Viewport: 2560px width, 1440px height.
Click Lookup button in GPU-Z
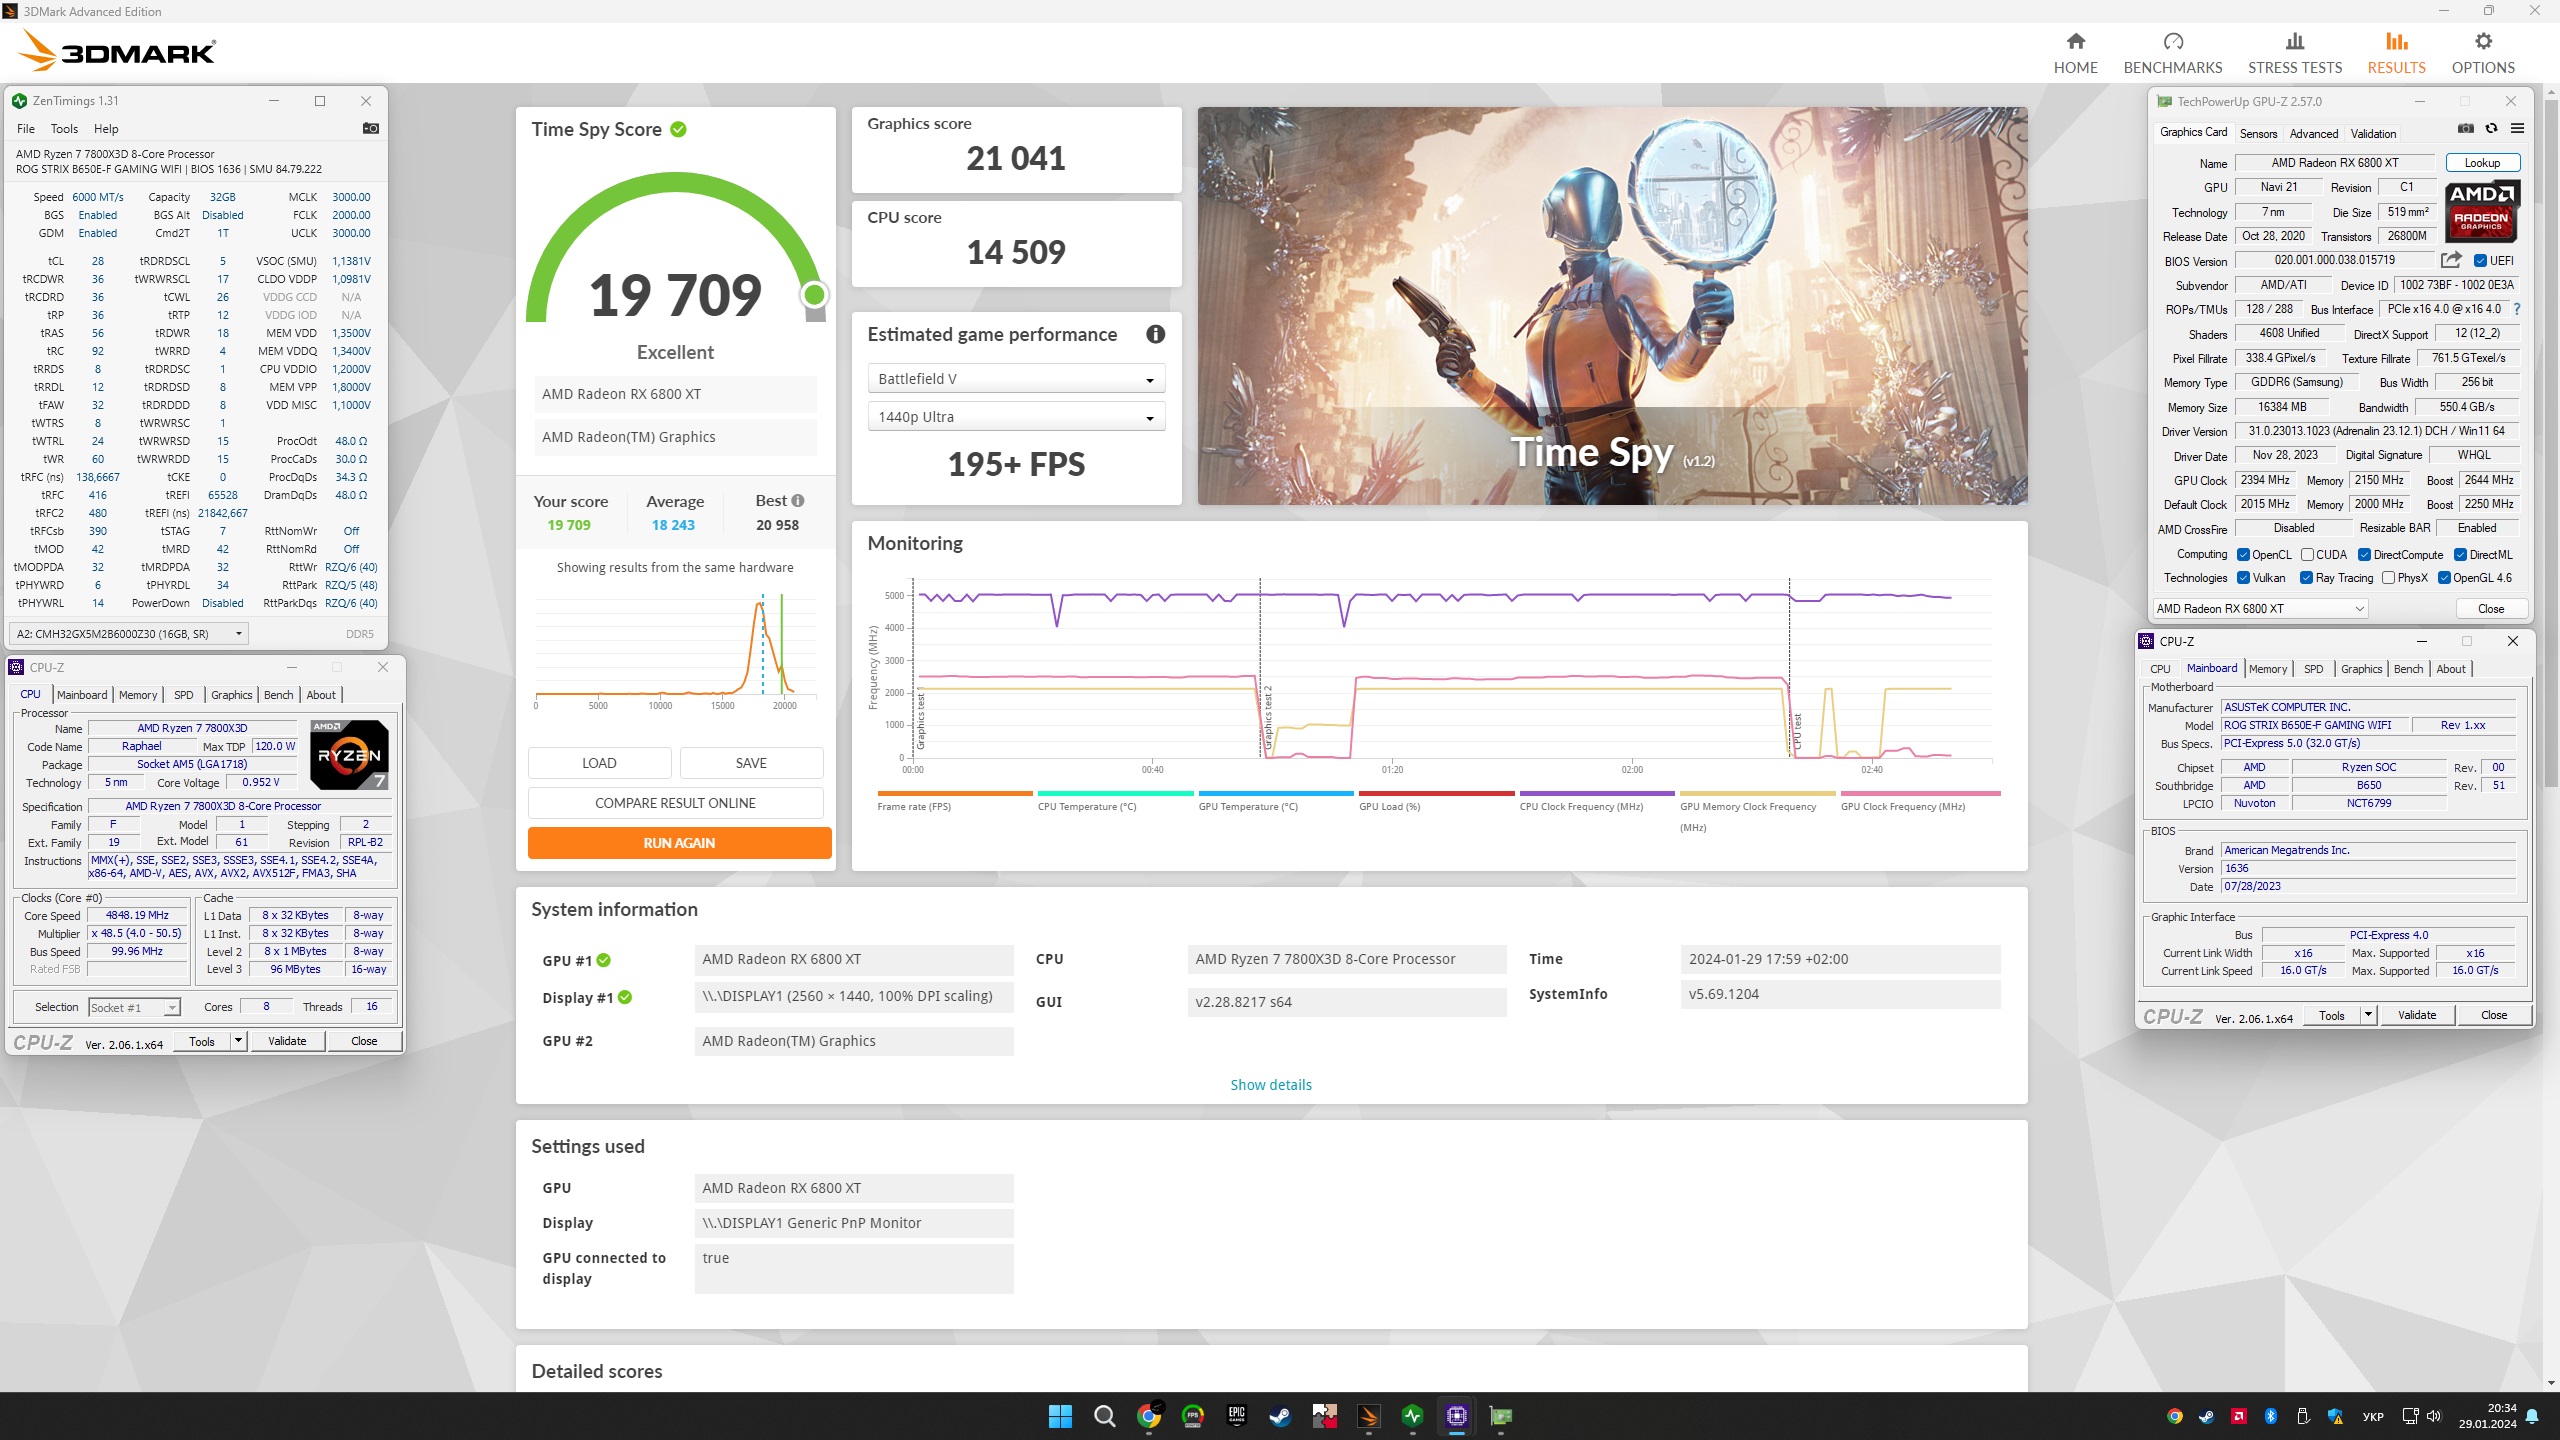tap(2482, 163)
